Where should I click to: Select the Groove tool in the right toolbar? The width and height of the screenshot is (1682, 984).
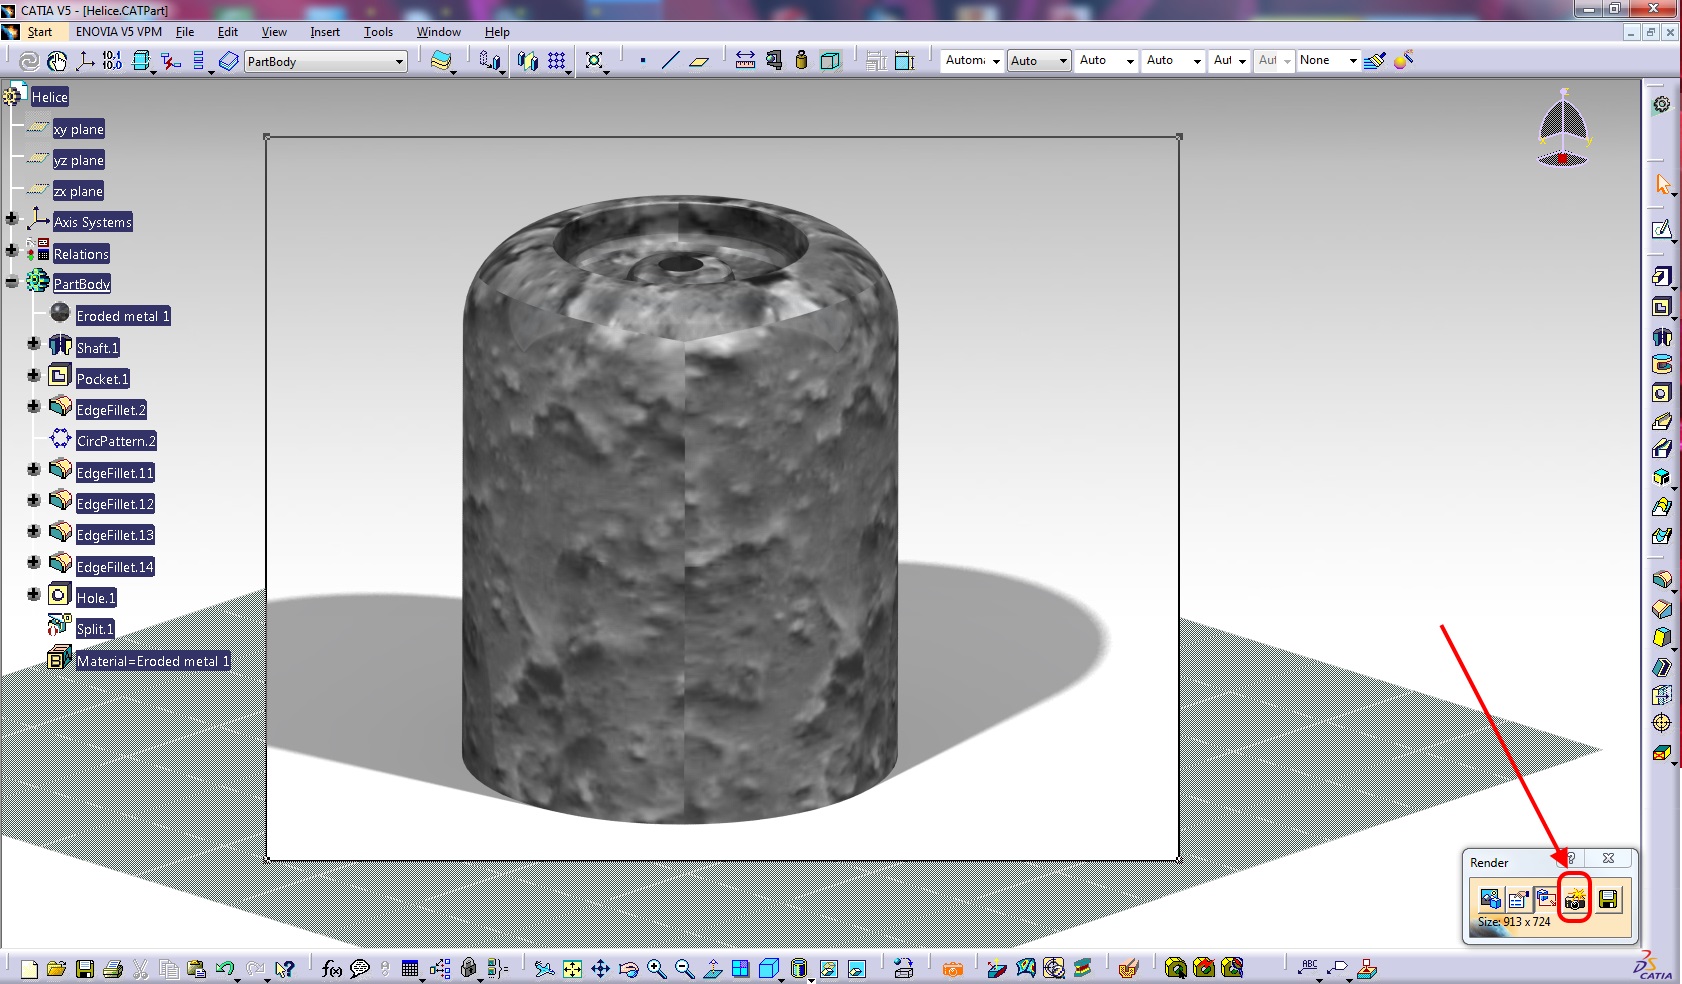[x=1661, y=364]
